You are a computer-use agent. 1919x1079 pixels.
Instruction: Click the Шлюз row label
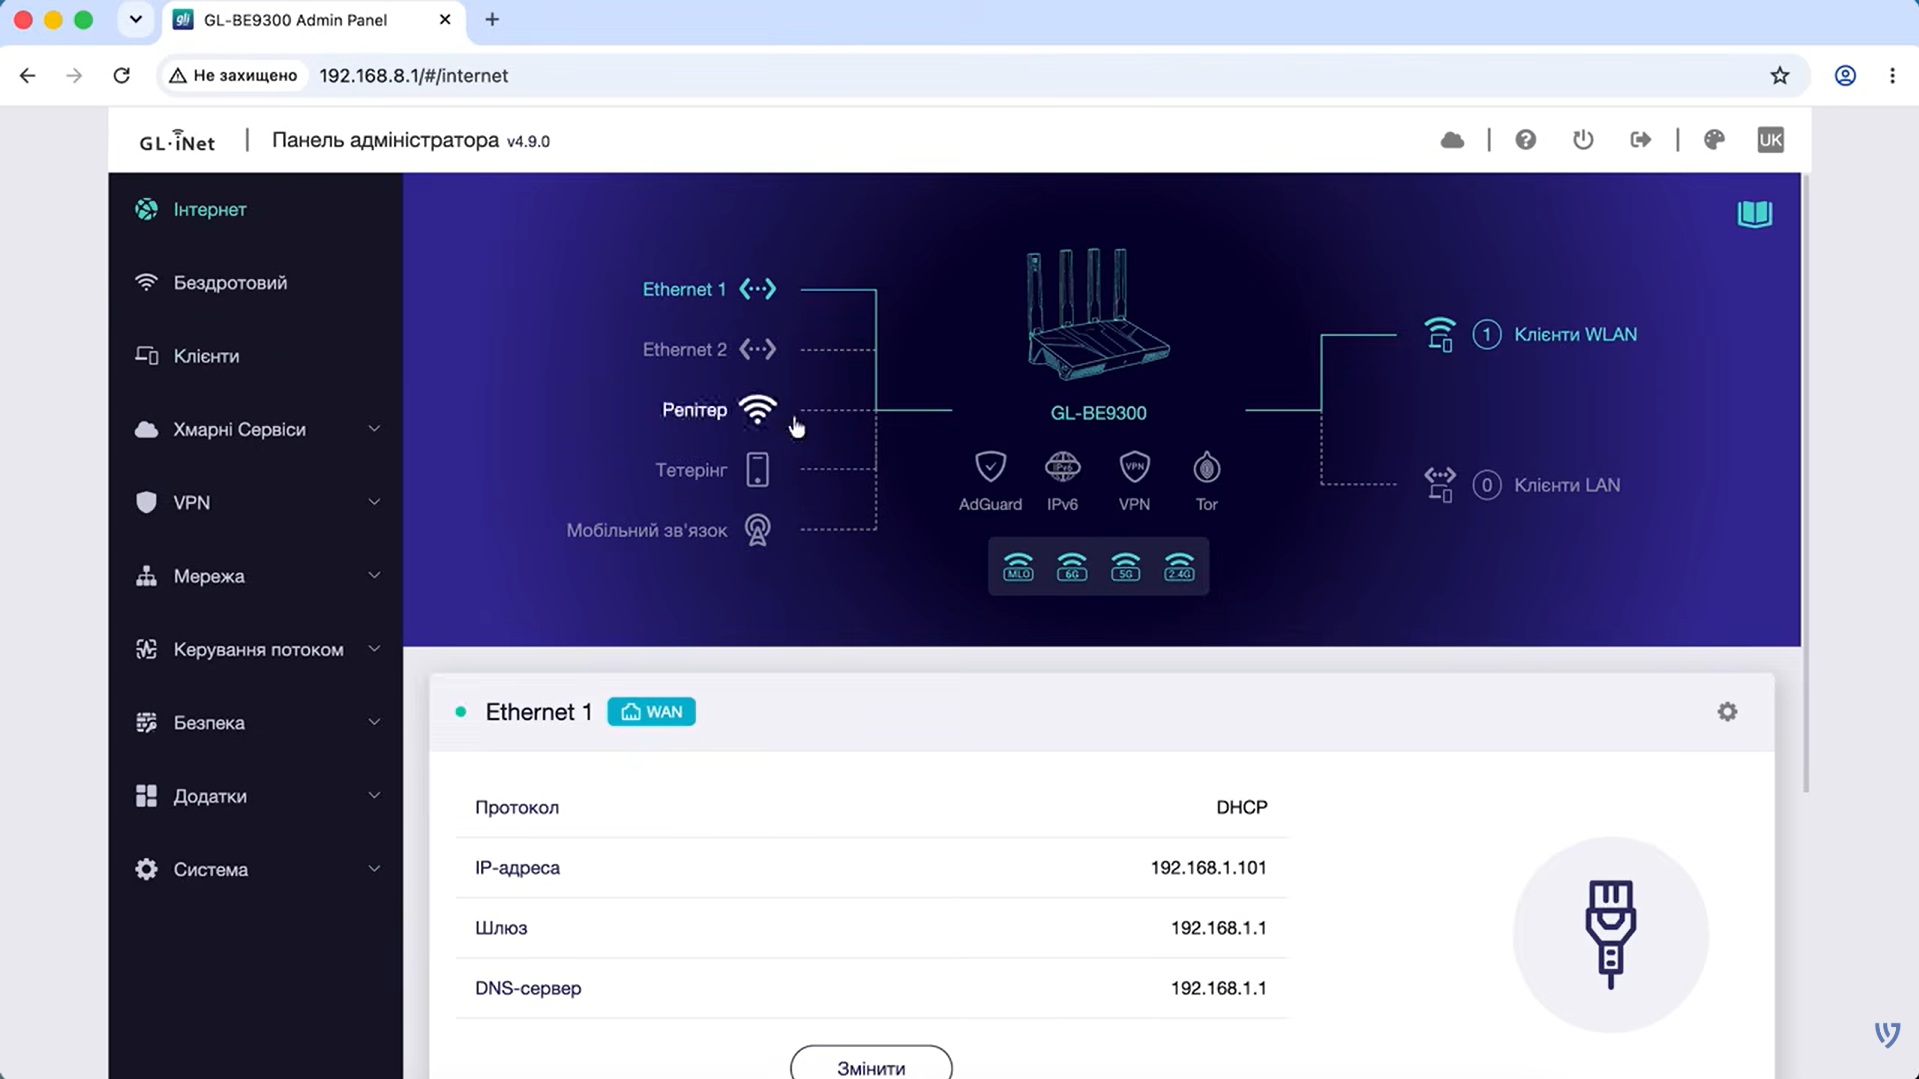coord(501,928)
